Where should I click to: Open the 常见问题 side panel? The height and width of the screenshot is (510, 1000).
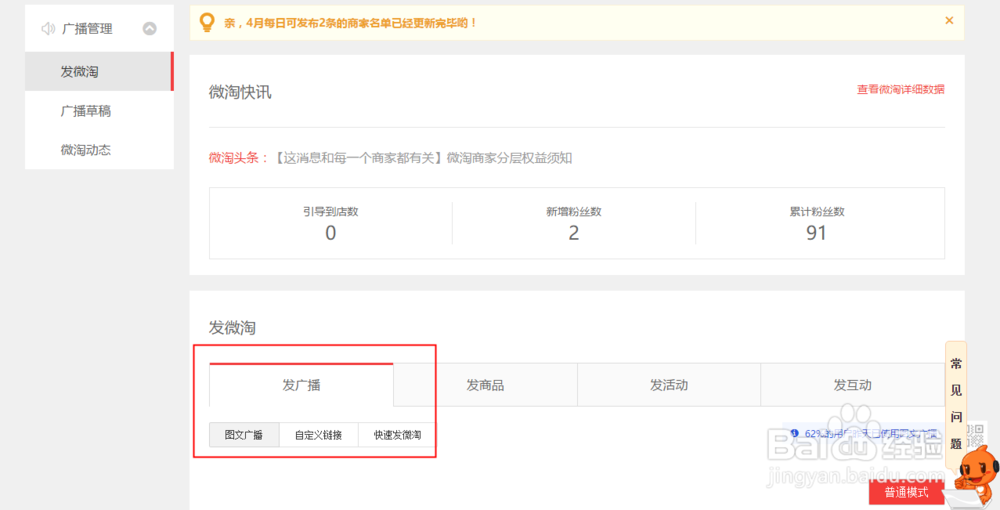point(956,404)
